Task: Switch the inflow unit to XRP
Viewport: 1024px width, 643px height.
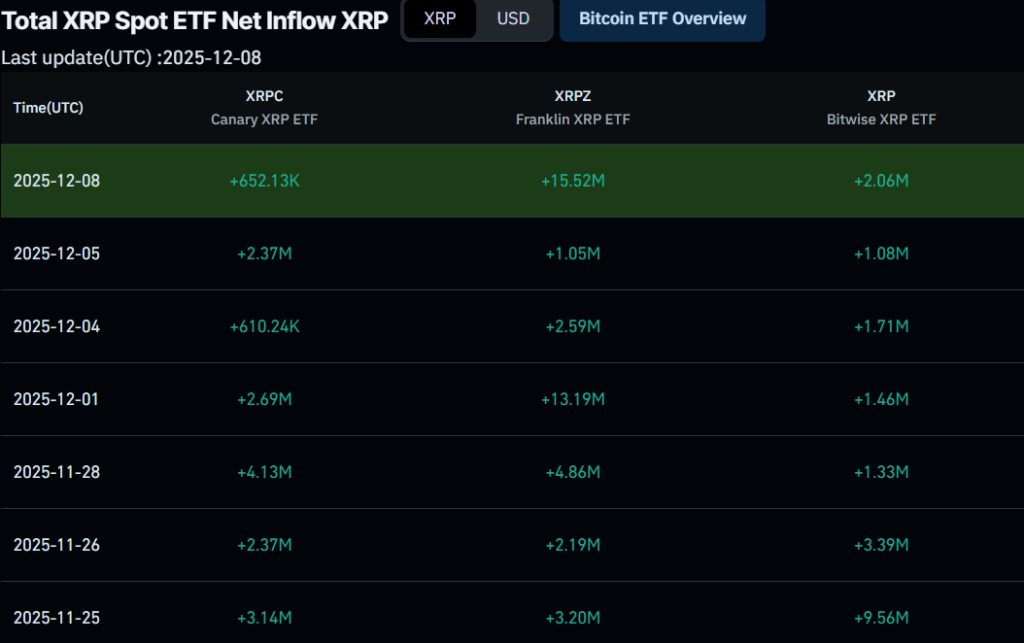Action: 440,19
